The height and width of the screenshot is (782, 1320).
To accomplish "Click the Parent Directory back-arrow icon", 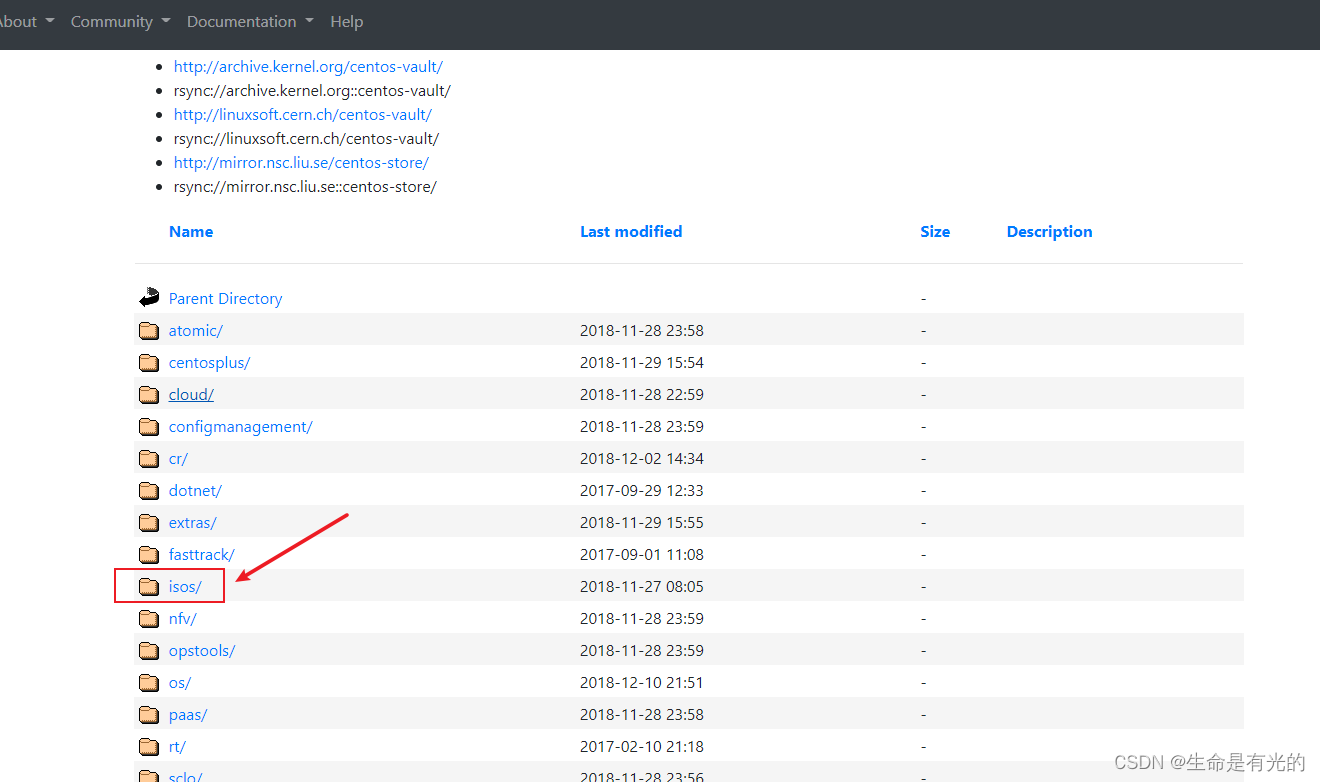I will 149,297.
